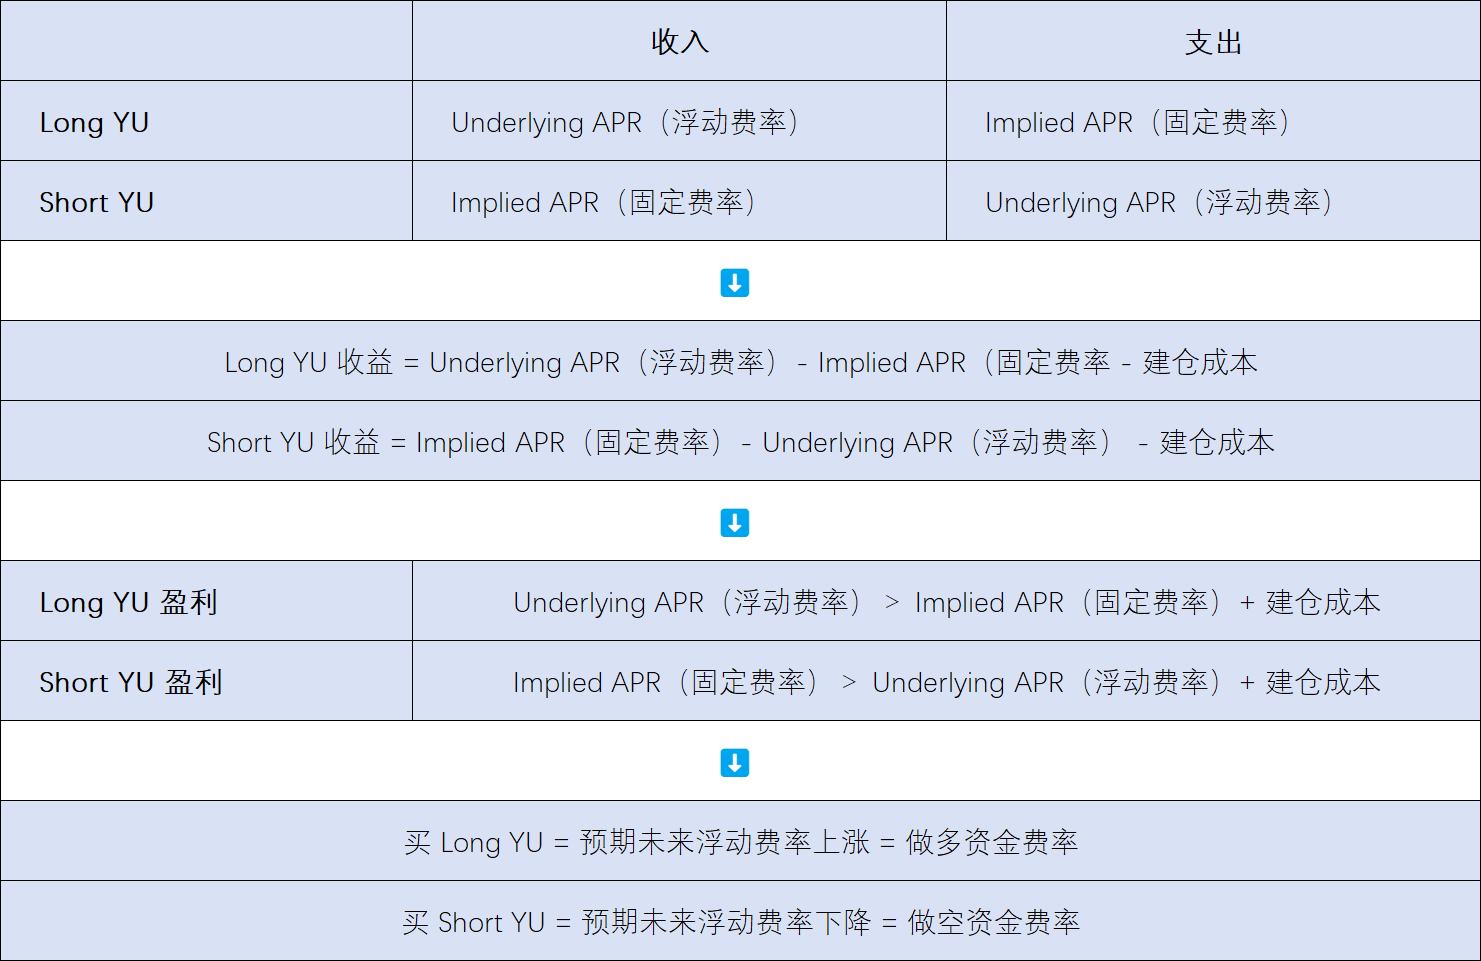Select the Long YU 收益 formula row
This screenshot has width=1481, height=961.
pos(740,361)
